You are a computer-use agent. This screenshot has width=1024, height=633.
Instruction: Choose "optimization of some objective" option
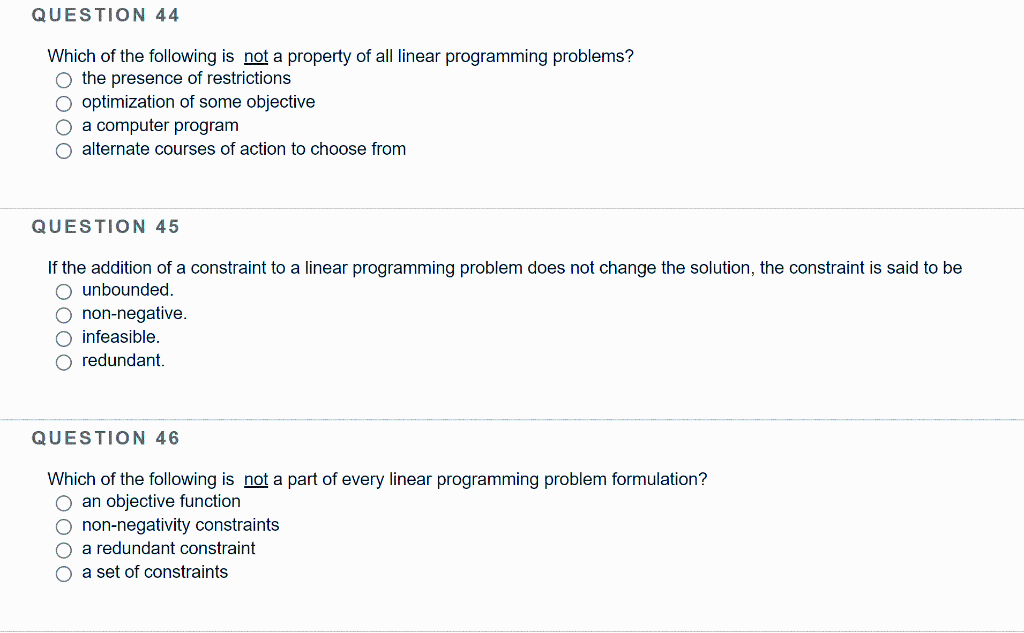[x=63, y=103]
